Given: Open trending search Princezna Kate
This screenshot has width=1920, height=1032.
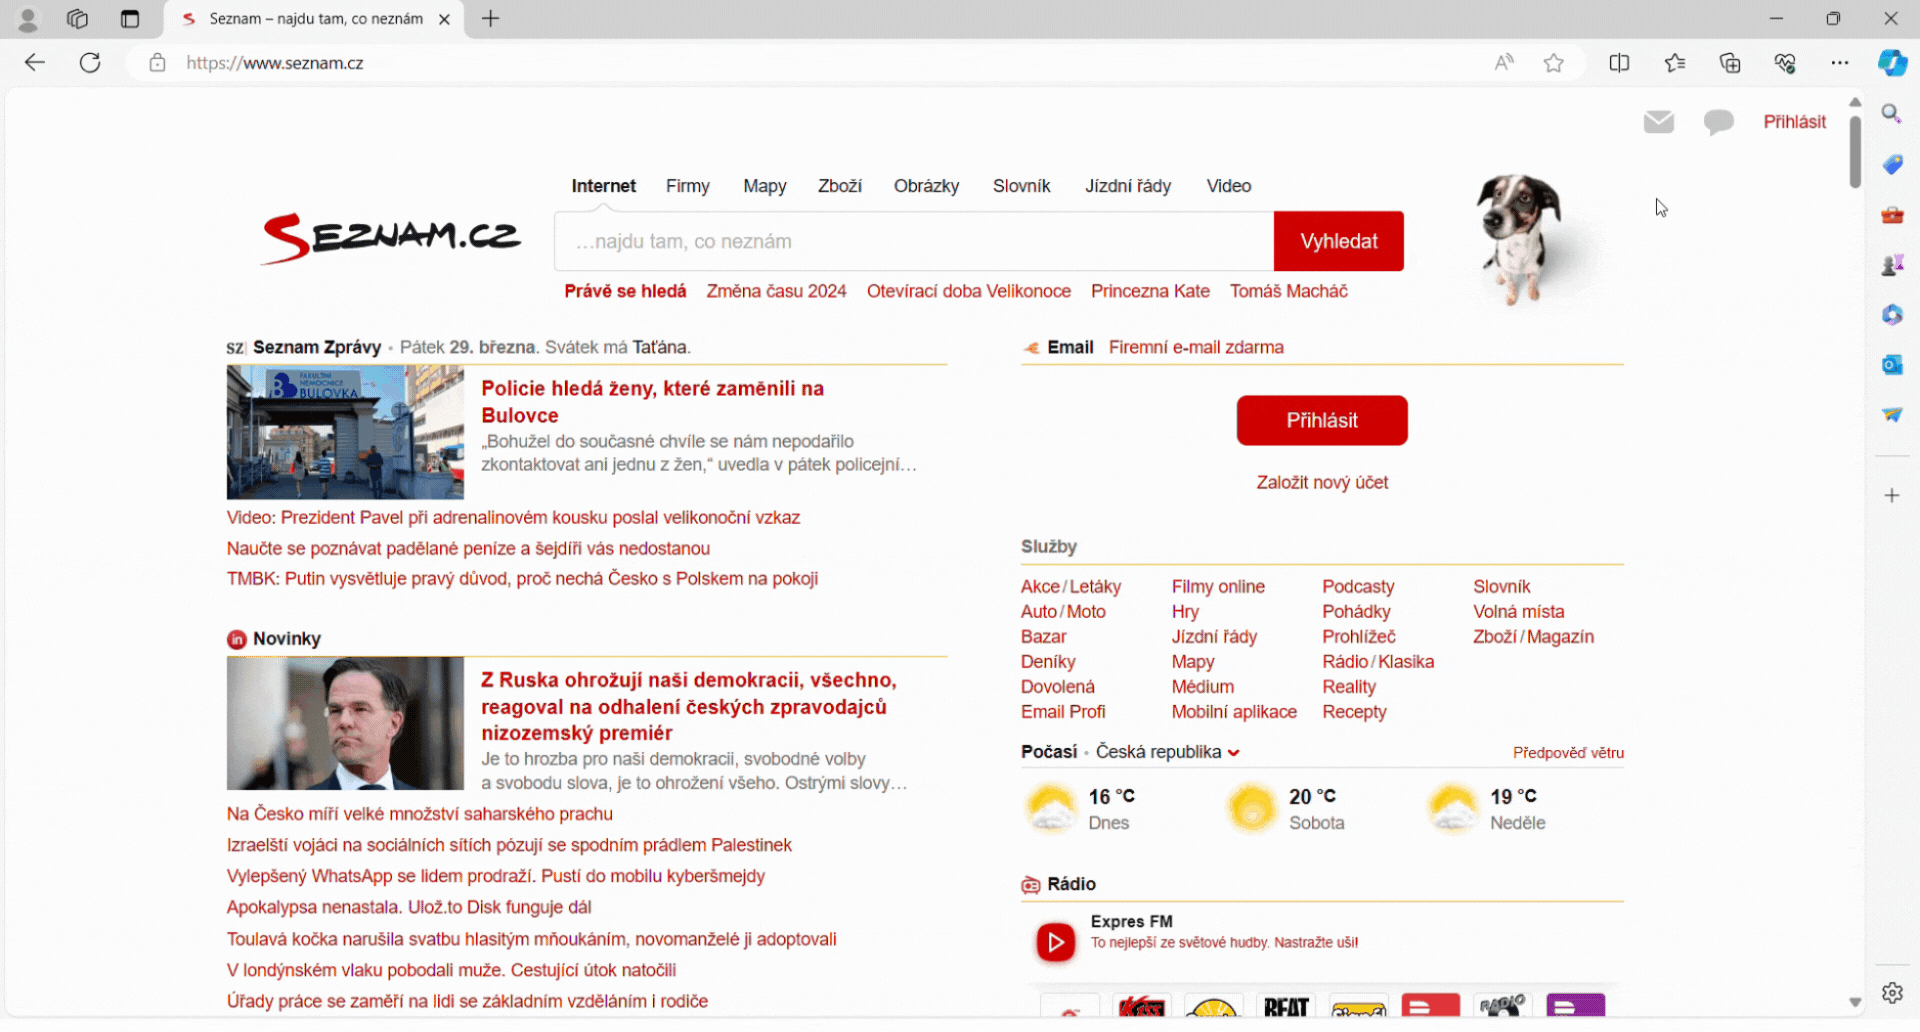Looking at the screenshot, I should coord(1150,291).
